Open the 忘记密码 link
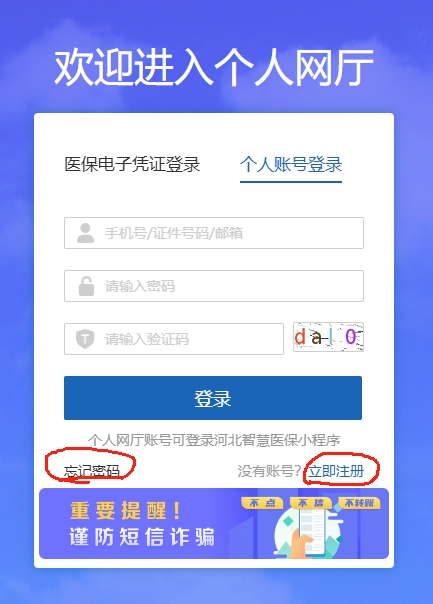433x604 pixels. click(x=92, y=471)
